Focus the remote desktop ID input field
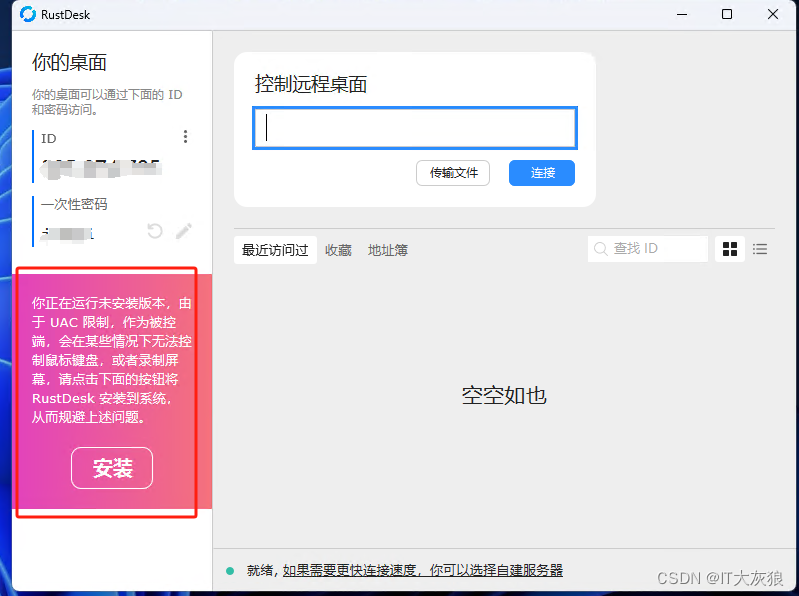 coord(415,128)
